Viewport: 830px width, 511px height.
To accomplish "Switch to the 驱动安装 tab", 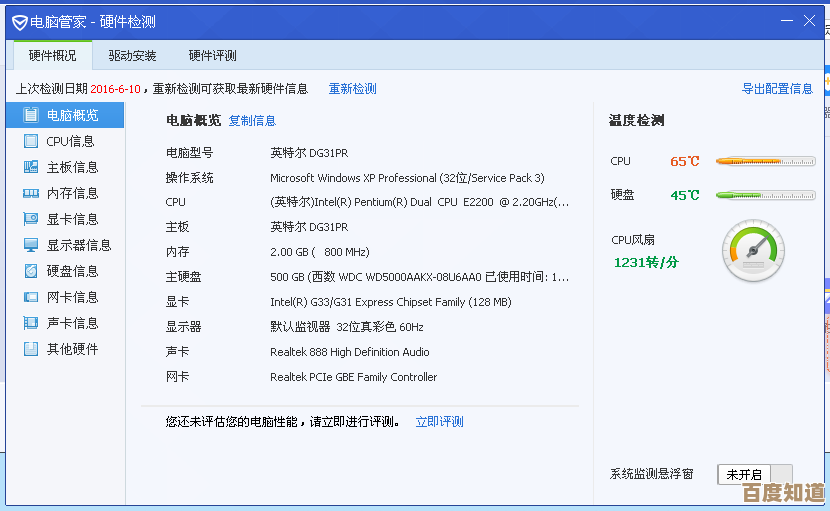I will click(x=132, y=56).
